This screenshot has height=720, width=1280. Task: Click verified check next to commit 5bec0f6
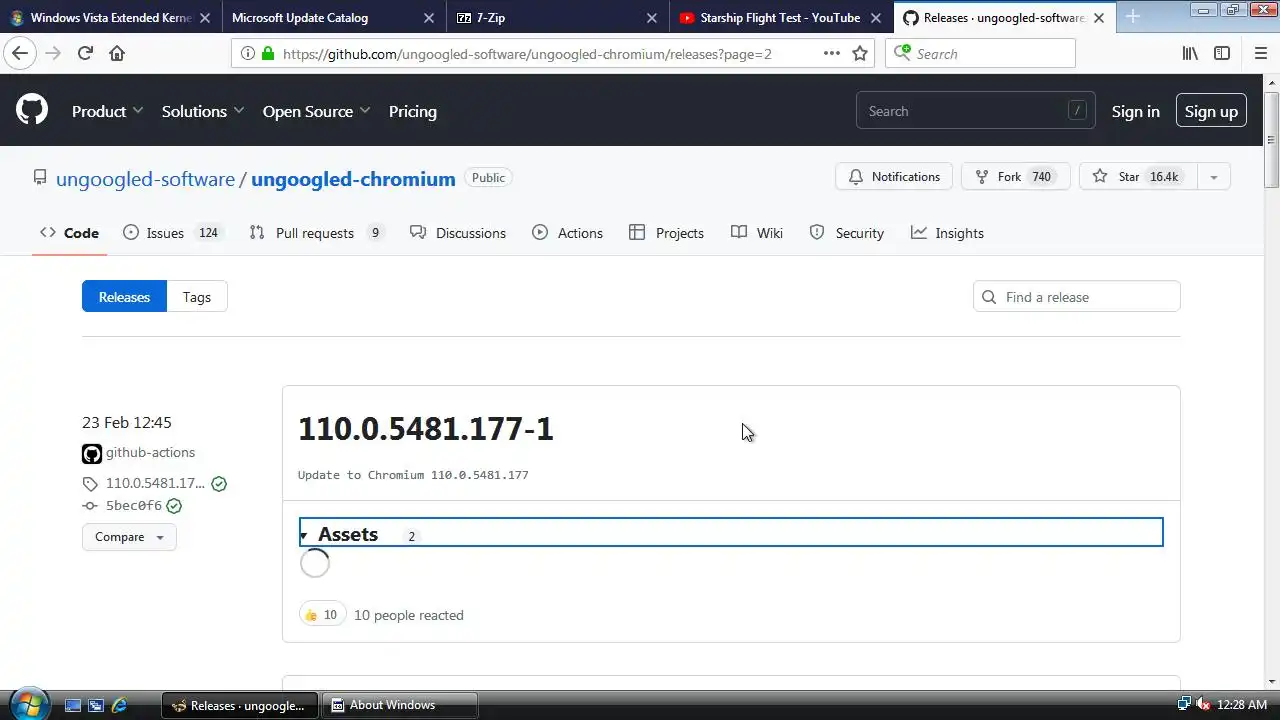(x=174, y=505)
